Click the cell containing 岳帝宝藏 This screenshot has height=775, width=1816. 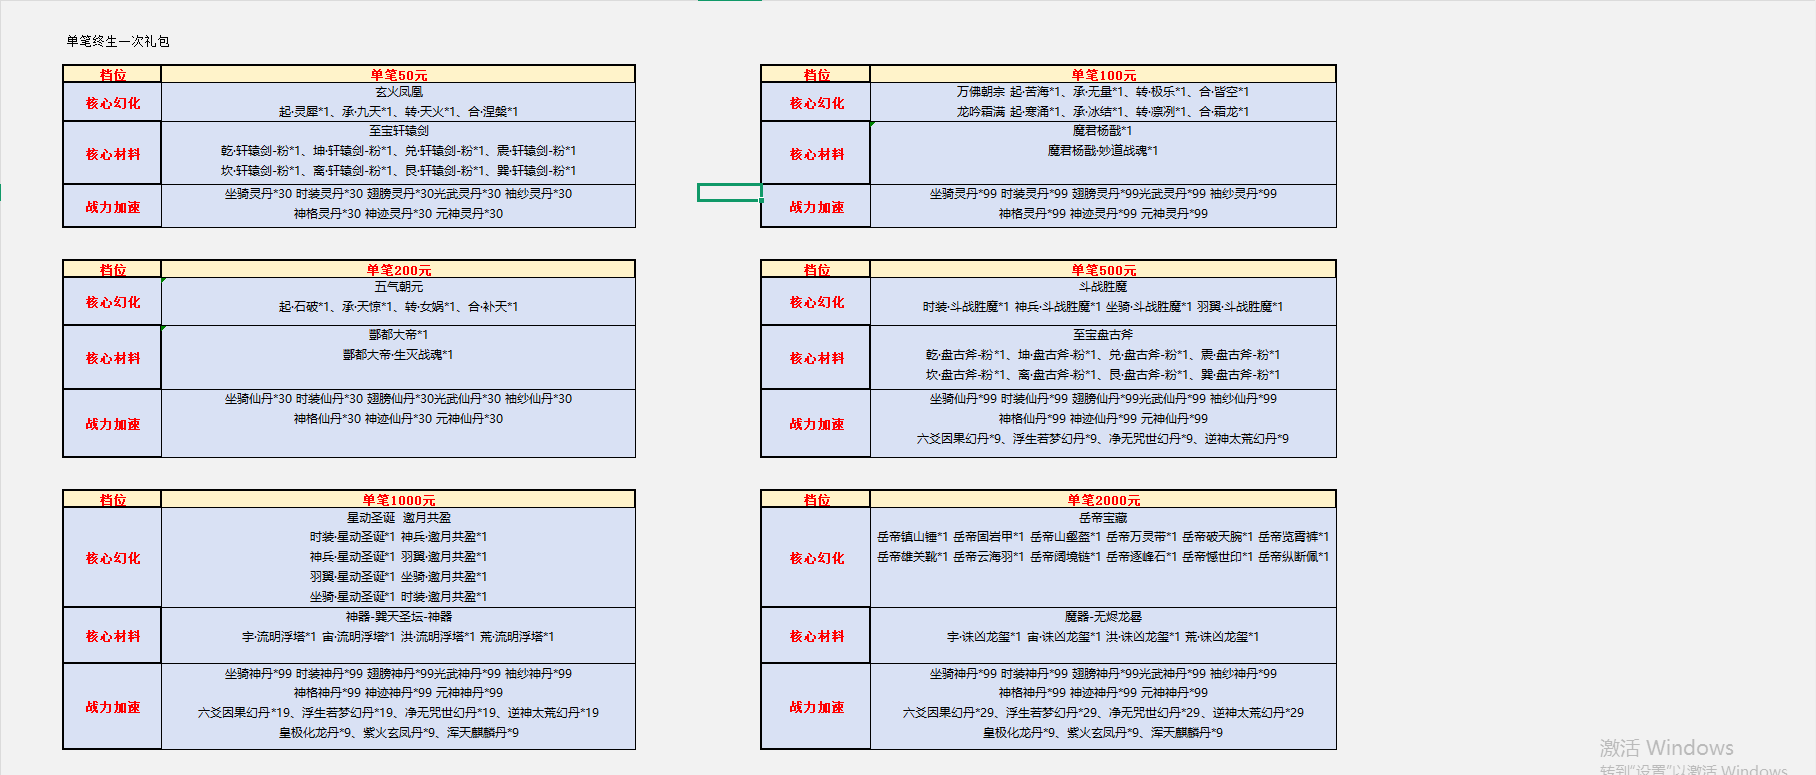coord(1103,557)
